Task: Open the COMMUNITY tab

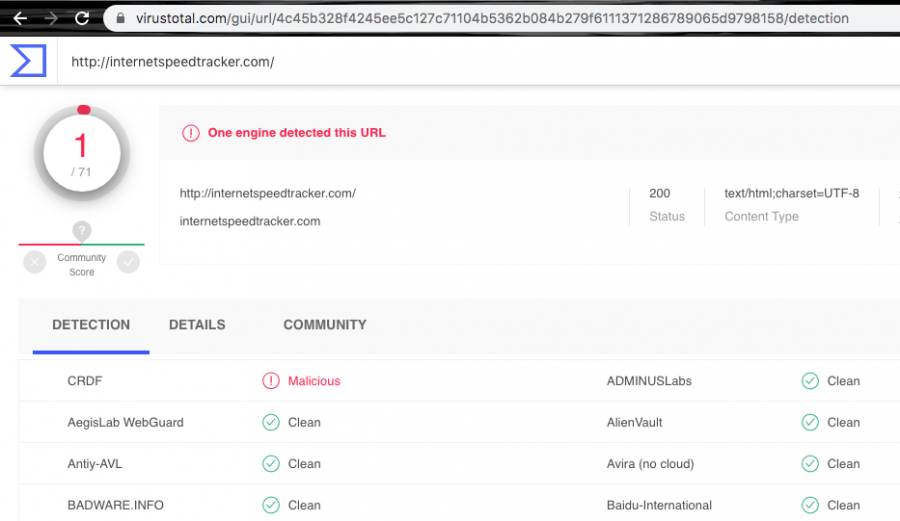Action: (x=325, y=325)
